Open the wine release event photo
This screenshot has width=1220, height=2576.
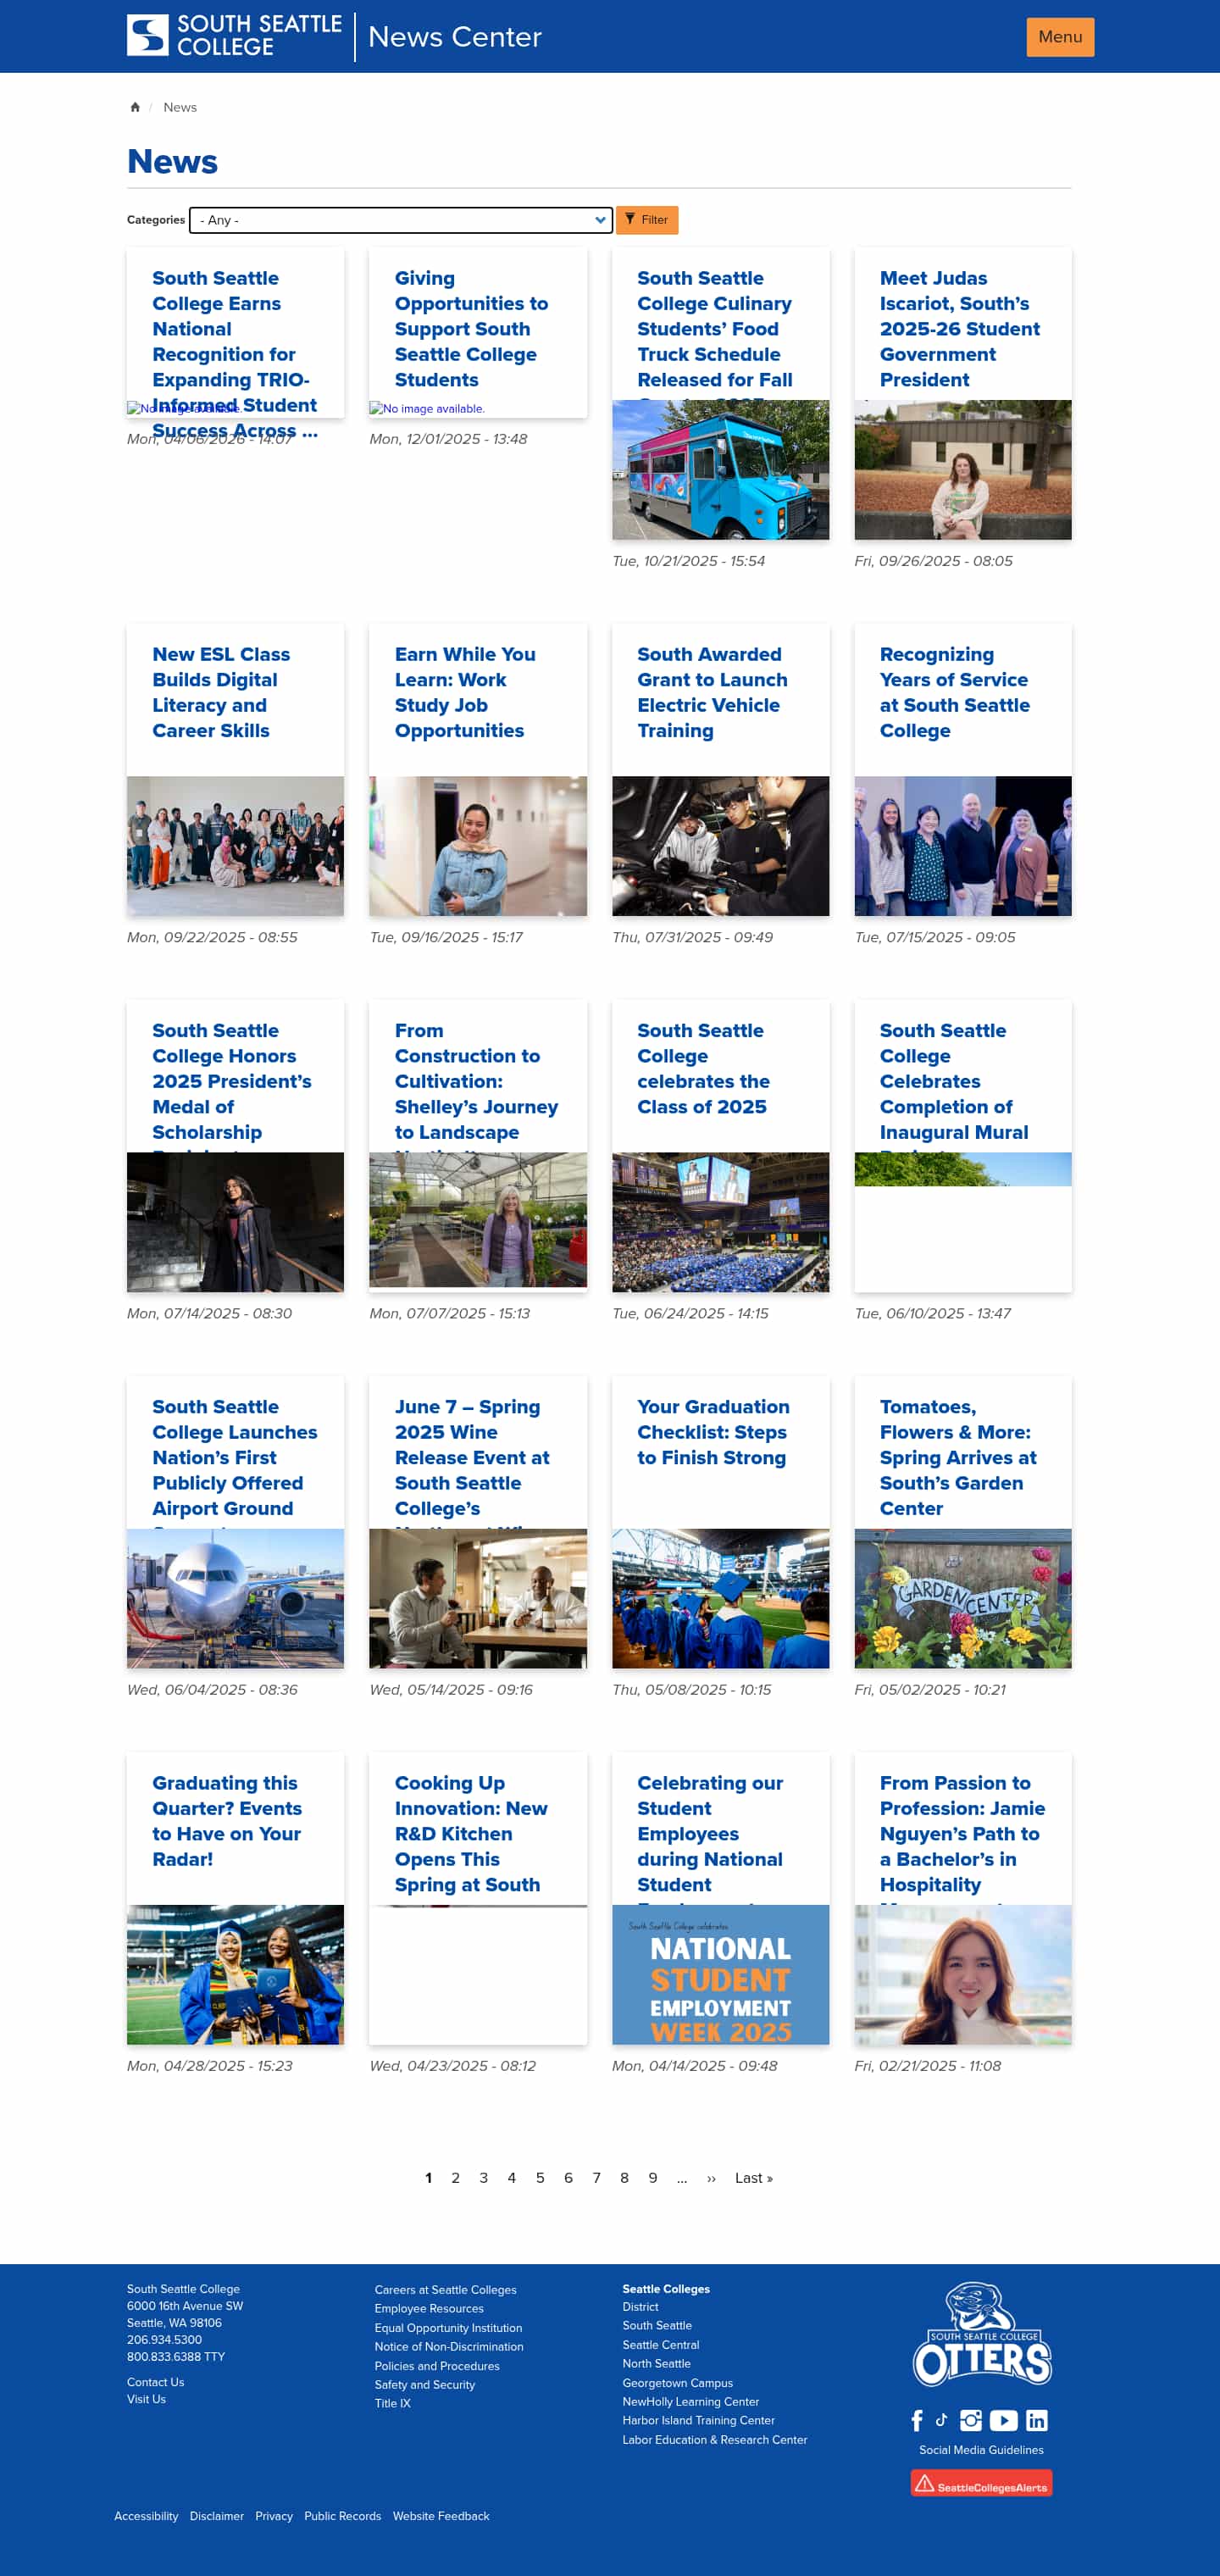477,1598
